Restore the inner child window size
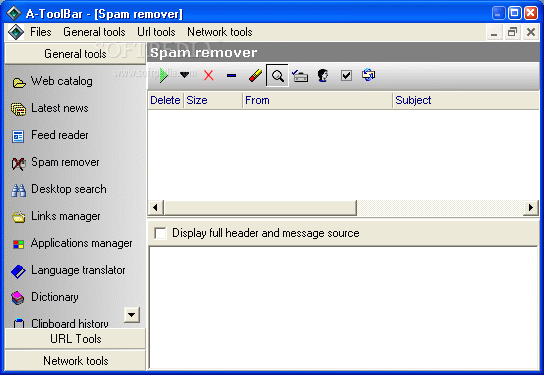 pyautogui.click(x=512, y=33)
